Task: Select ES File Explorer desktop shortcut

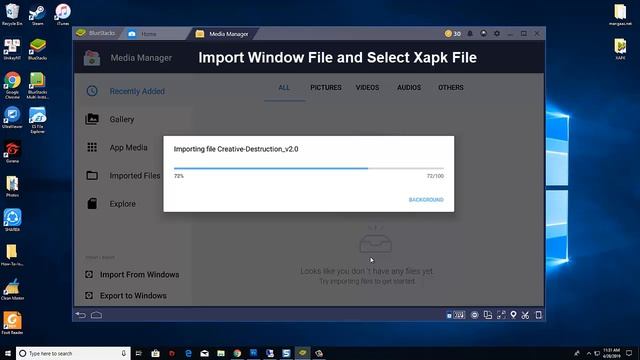Action: pos(38,119)
